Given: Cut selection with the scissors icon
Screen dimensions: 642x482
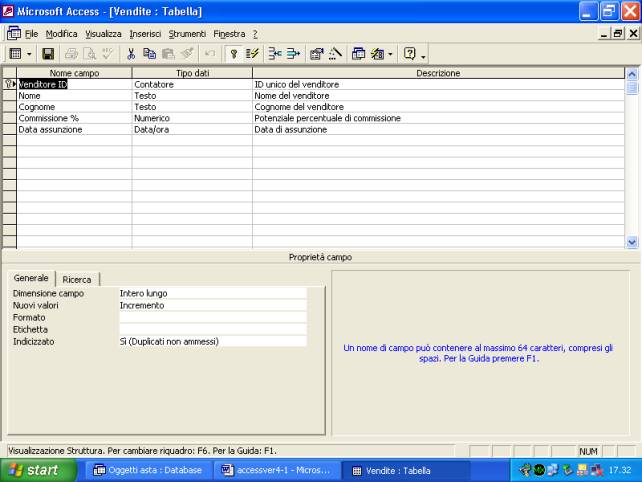Looking at the screenshot, I should pos(131,54).
